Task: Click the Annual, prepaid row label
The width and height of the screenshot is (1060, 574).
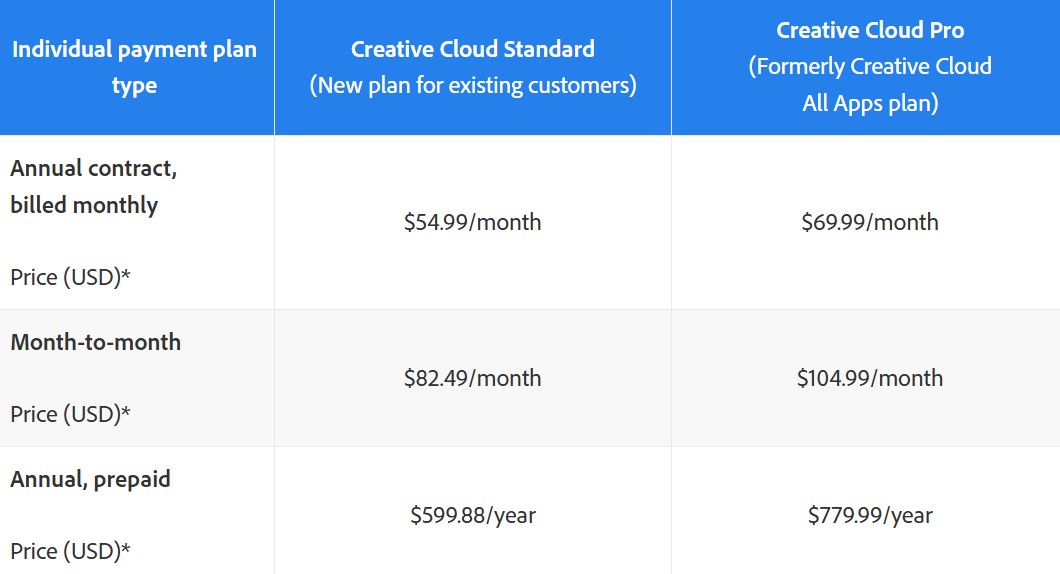Action: point(91,479)
